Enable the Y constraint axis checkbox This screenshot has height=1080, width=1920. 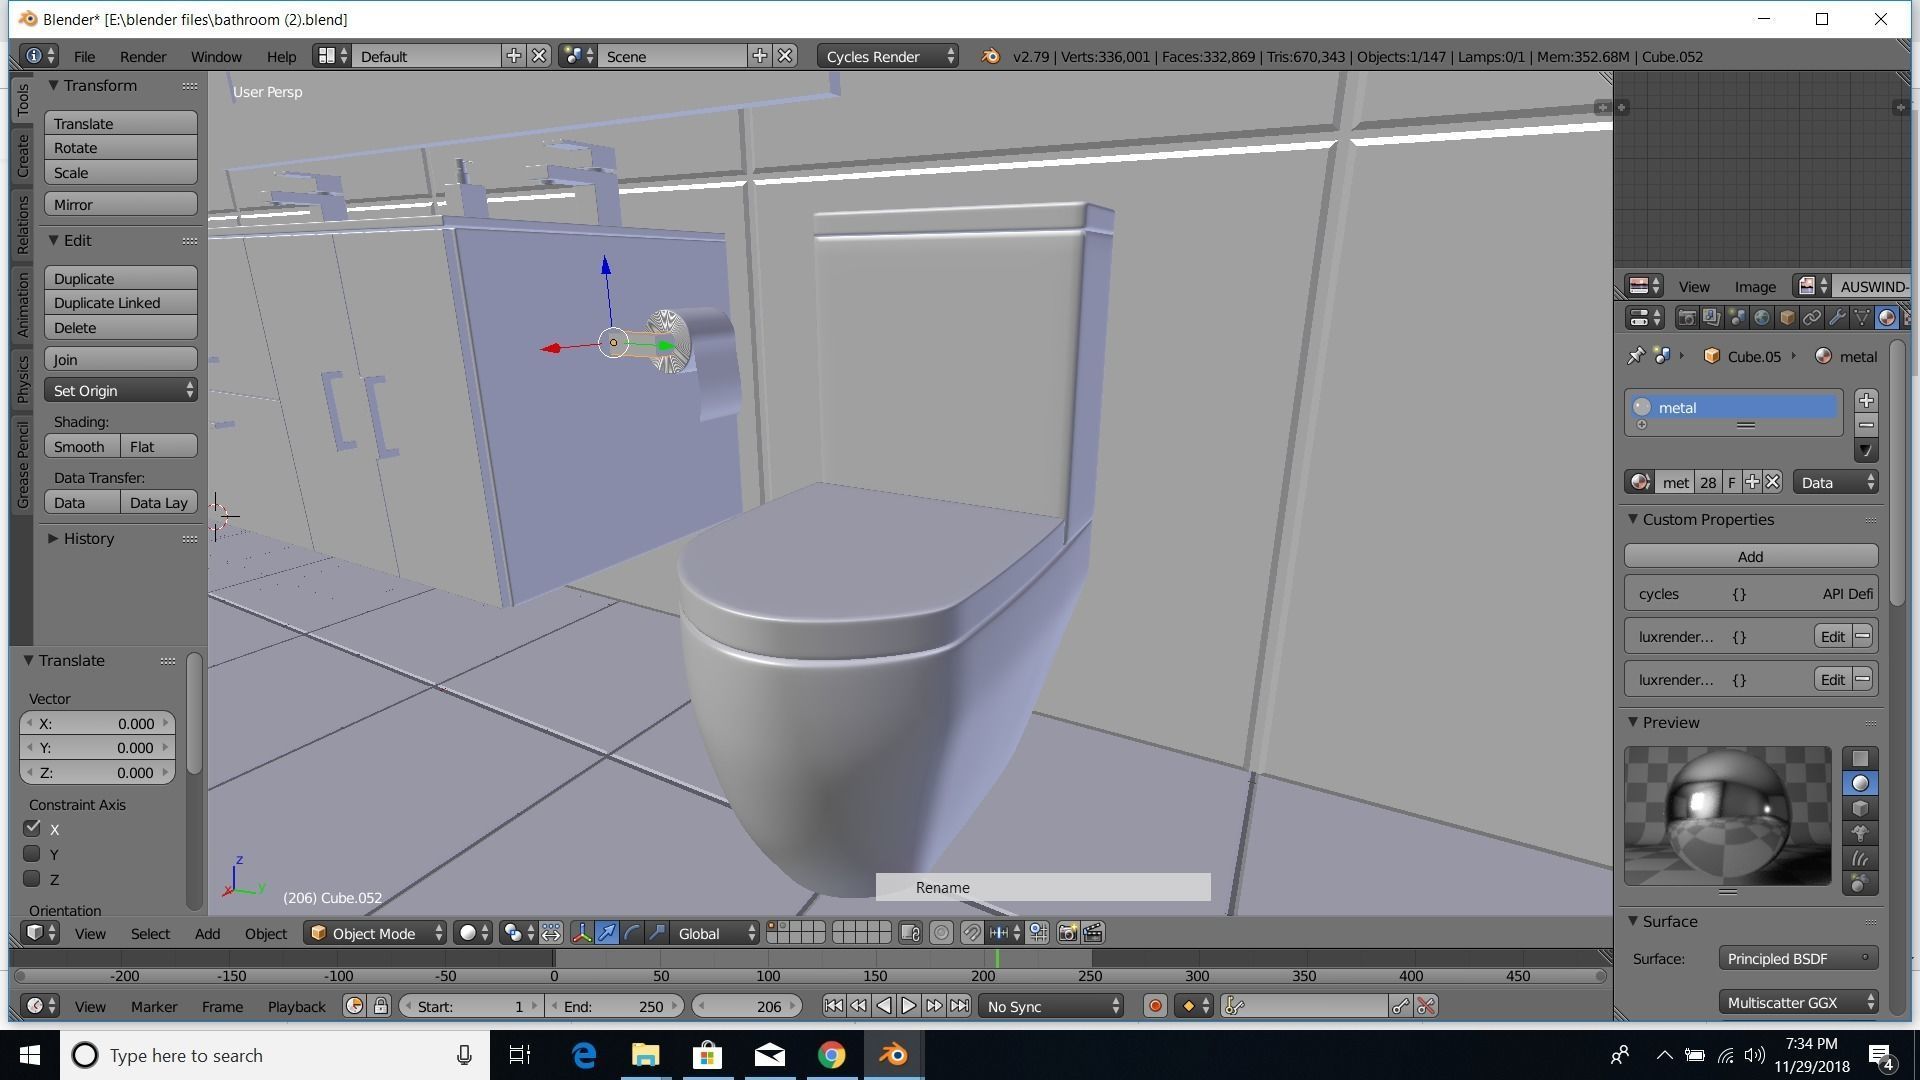pyautogui.click(x=32, y=854)
